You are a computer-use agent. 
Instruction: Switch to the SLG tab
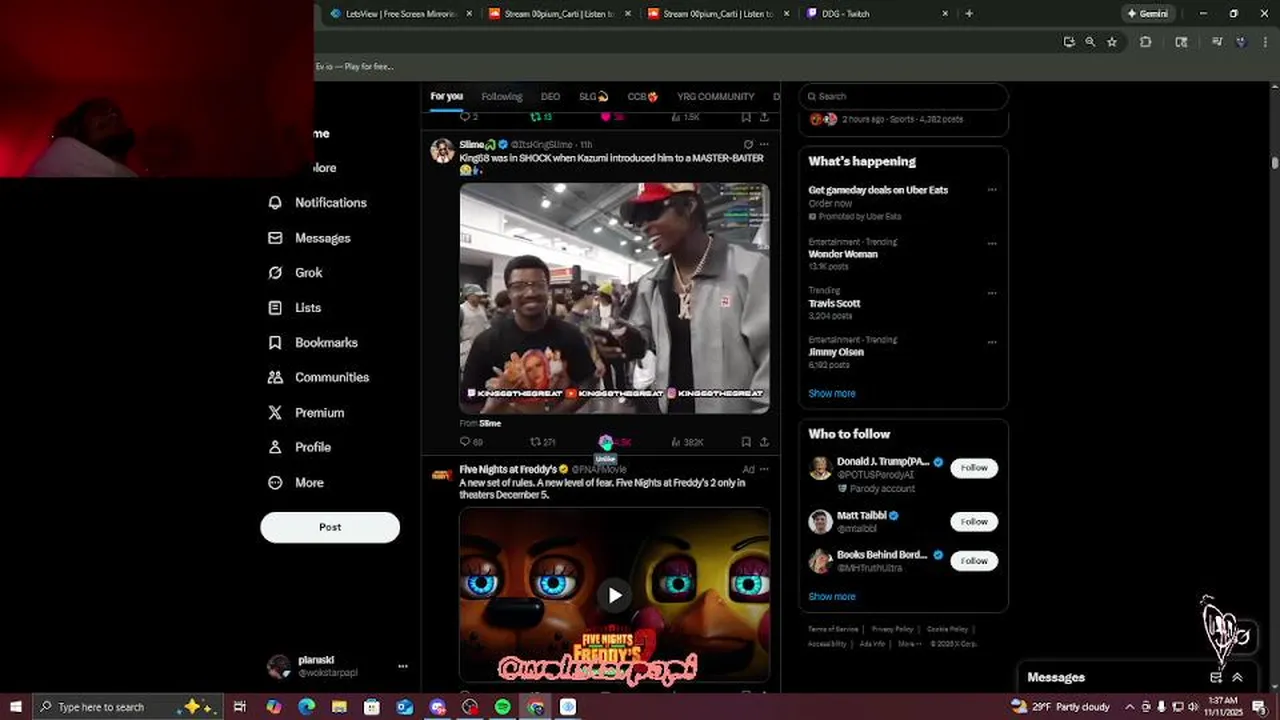[593, 97]
